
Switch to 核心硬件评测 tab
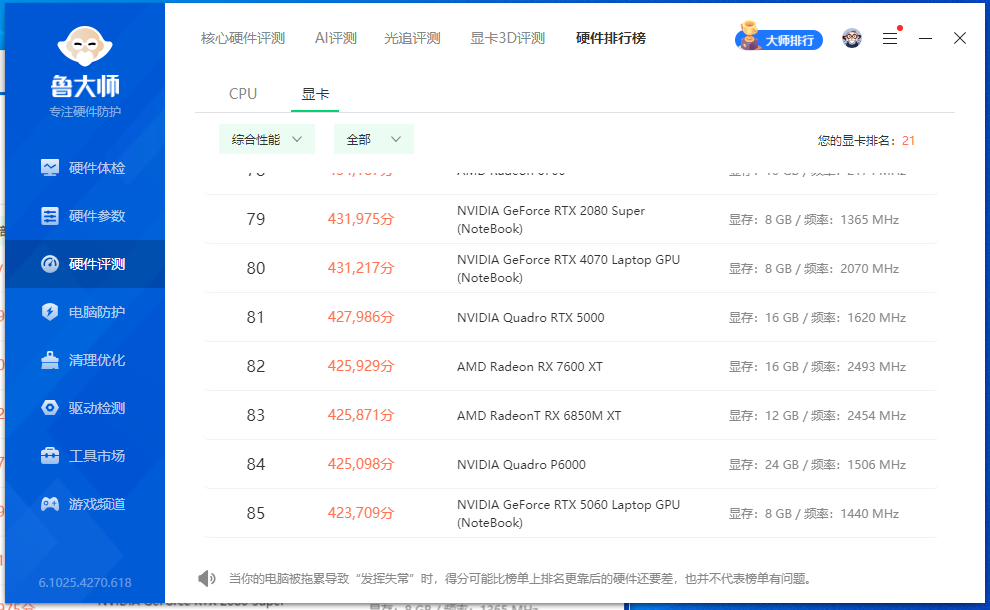coord(243,39)
